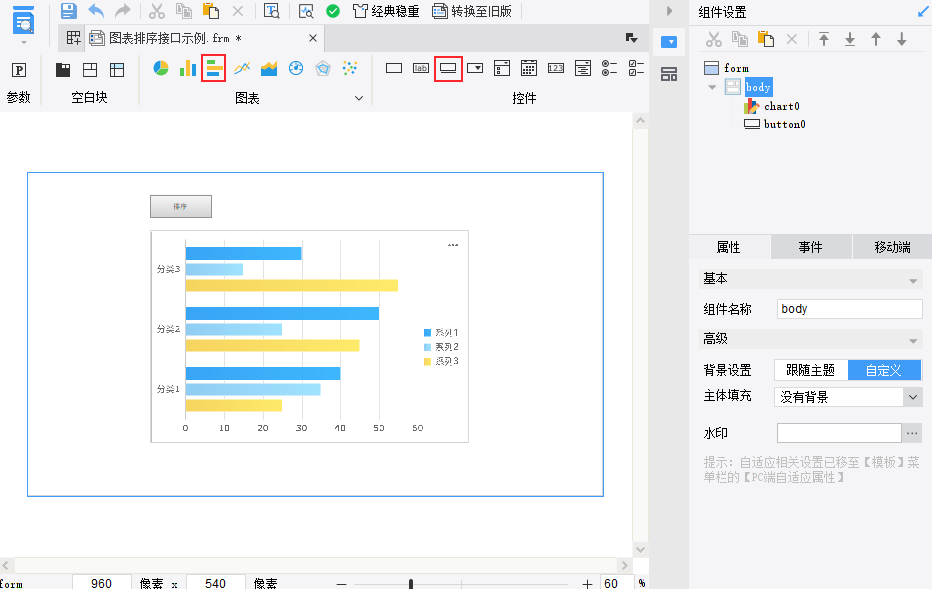Viewport: 932px width, 589px height.
Task: Select the parameter panel P icon
Action: click(19, 70)
